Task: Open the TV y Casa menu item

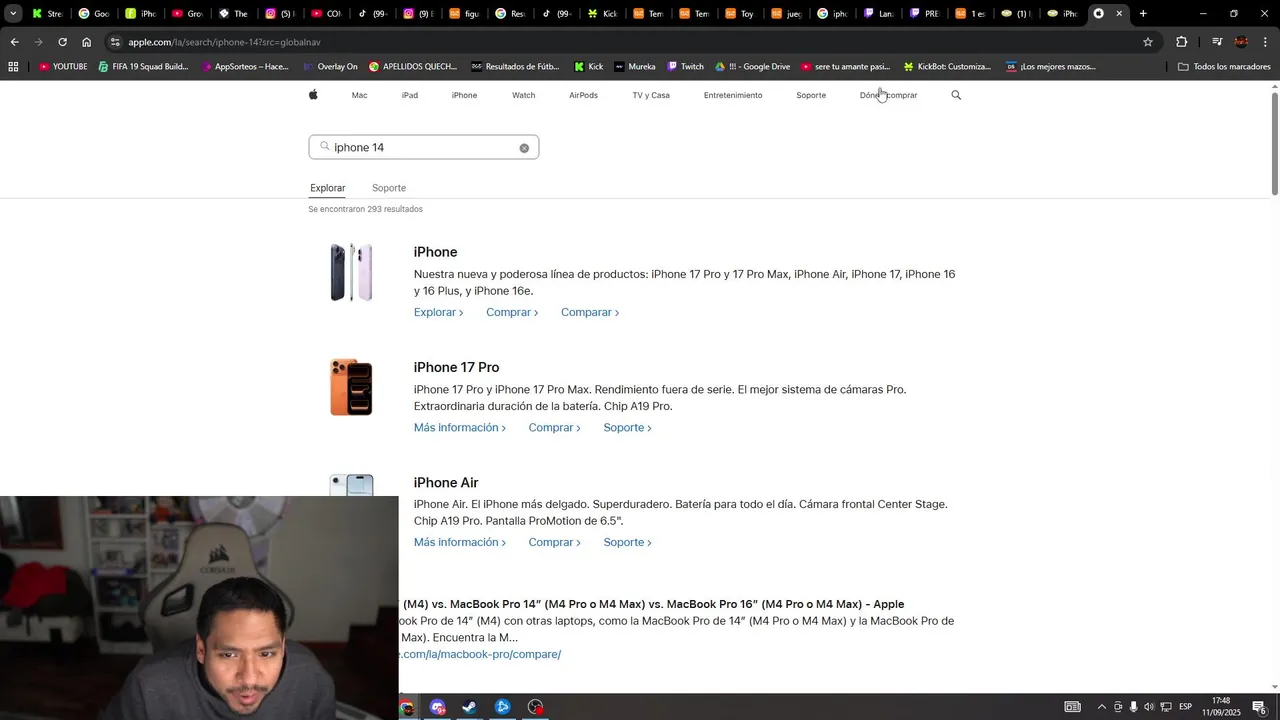Action: click(651, 95)
